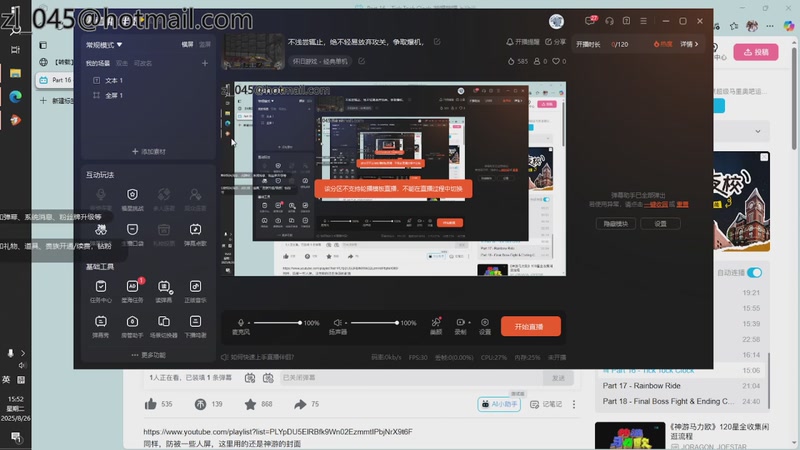Open the video more-options three dots menu
The image size is (800, 450).
click(574, 404)
